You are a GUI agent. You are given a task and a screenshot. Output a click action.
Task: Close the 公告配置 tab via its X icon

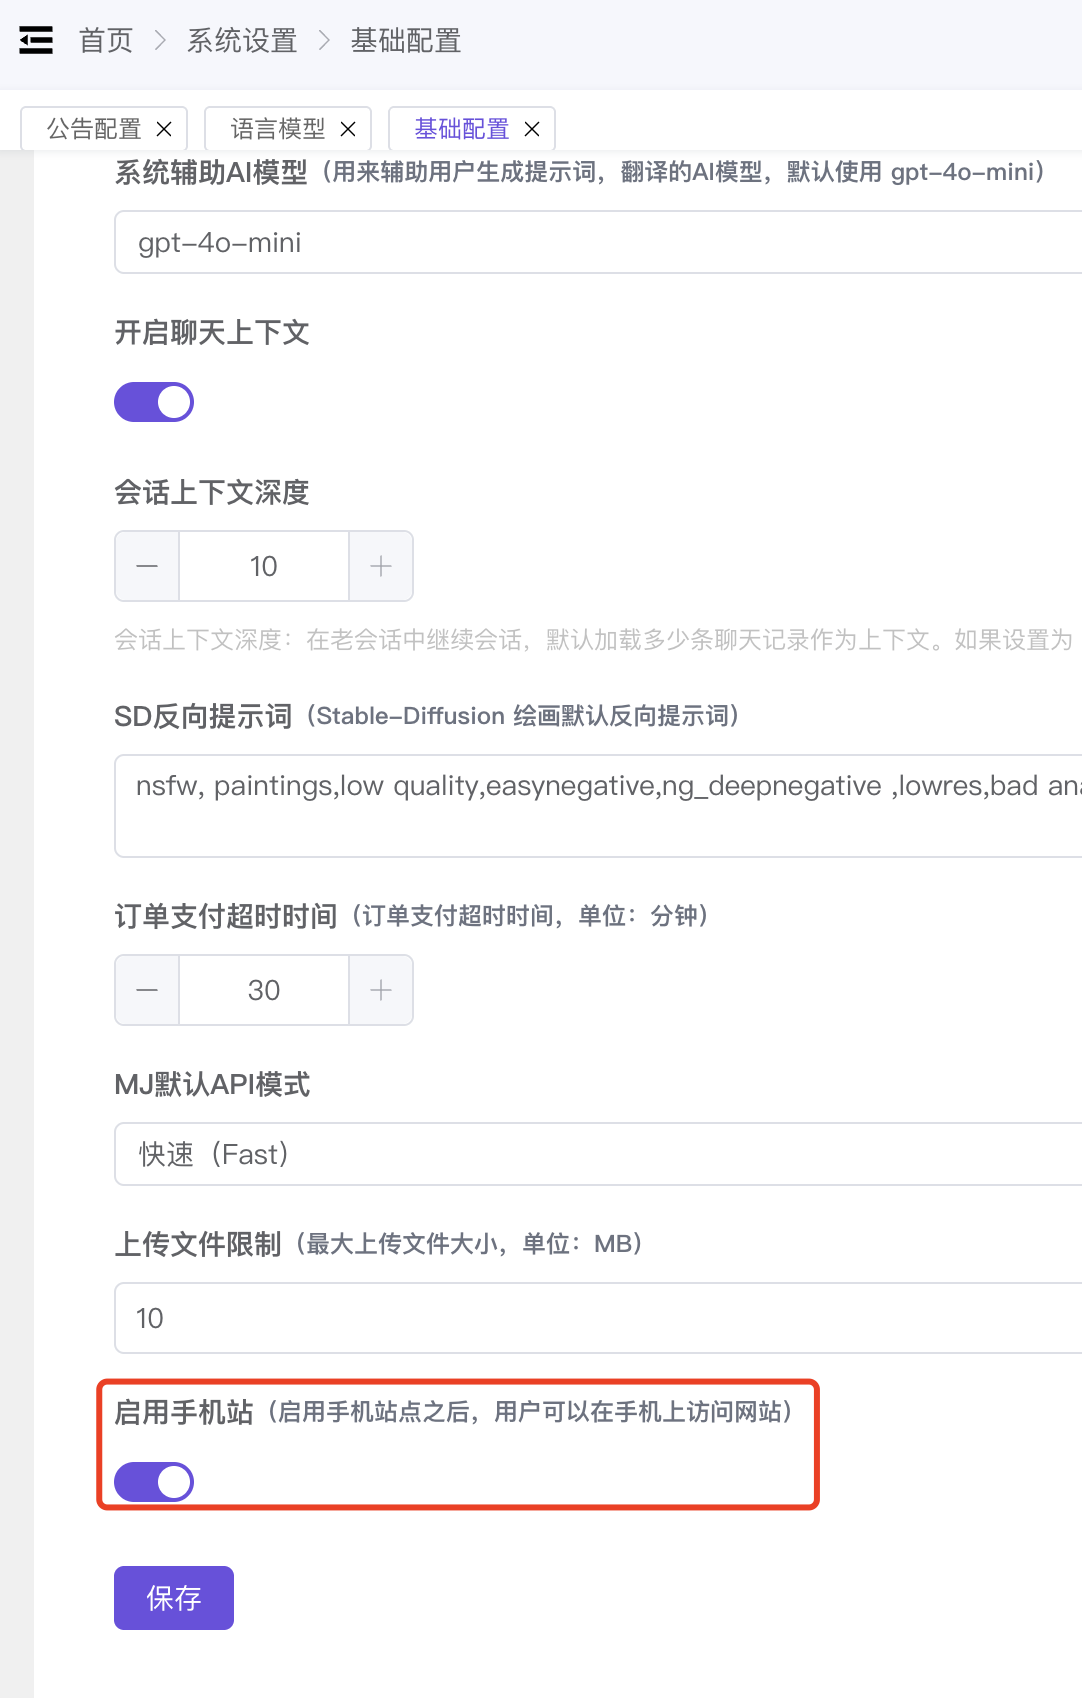point(165,128)
